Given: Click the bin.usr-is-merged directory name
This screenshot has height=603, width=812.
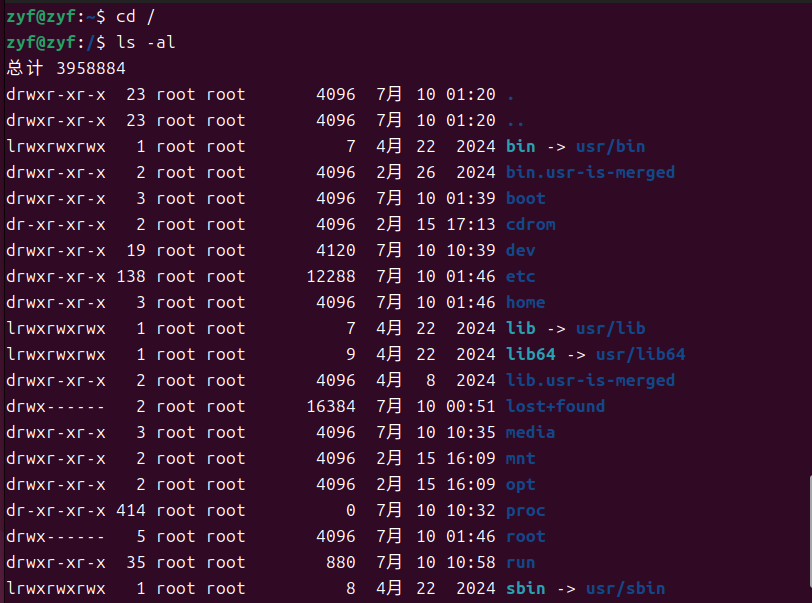Looking at the screenshot, I should (x=590, y=172).
